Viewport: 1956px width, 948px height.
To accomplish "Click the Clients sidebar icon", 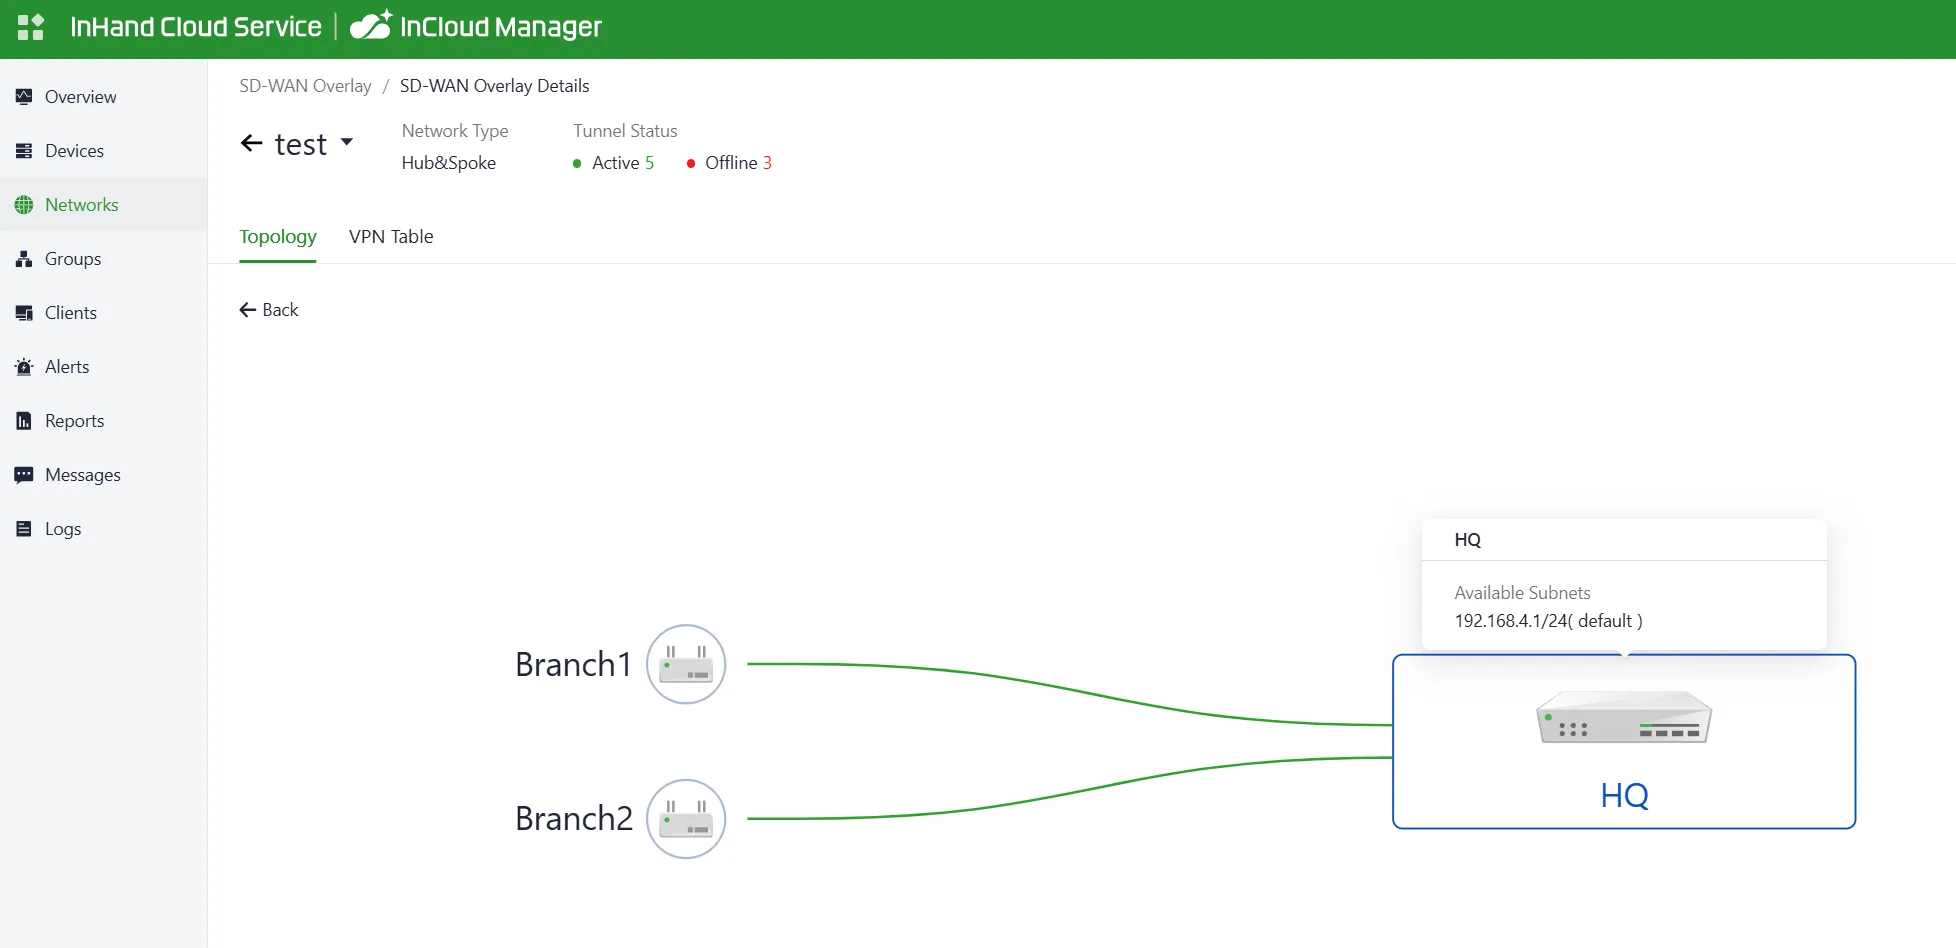I will (24, 313).
